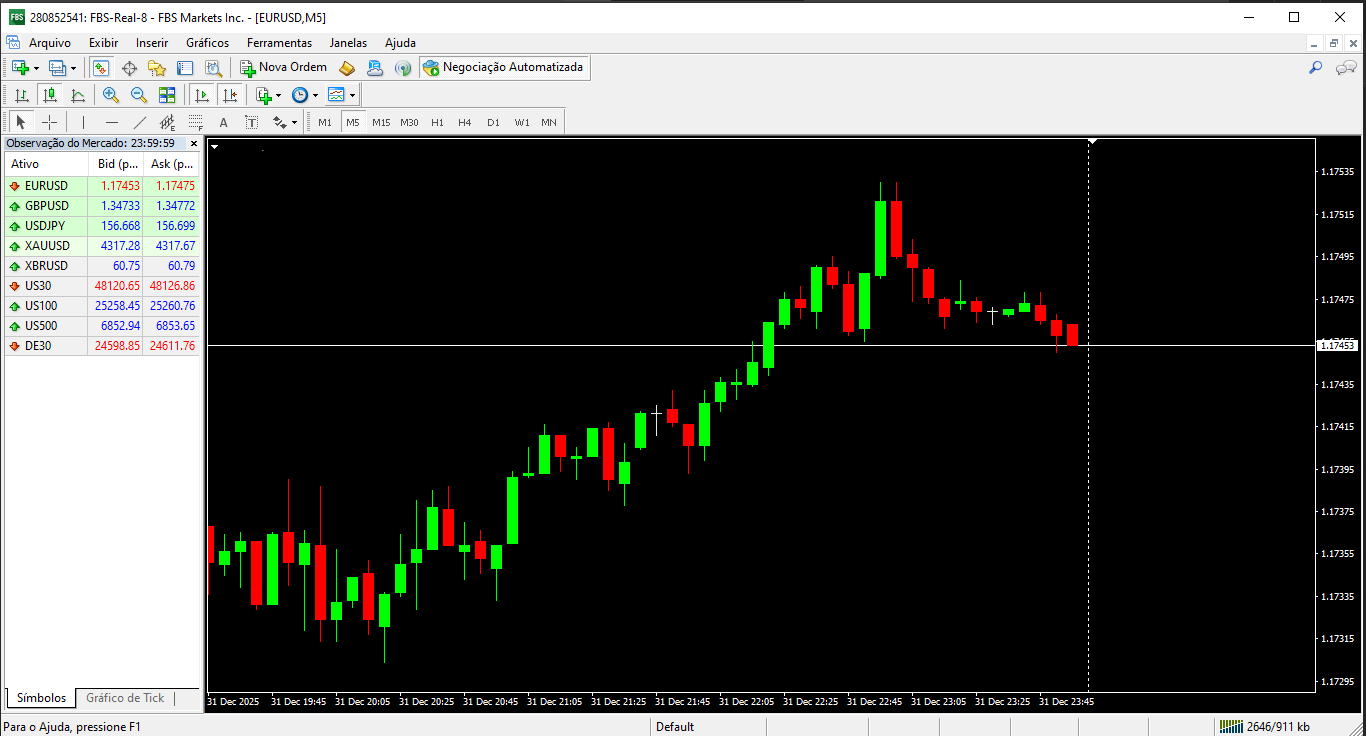1366x736 pixels.
Task: Click the Nova Ordem button
Action: 283,67
